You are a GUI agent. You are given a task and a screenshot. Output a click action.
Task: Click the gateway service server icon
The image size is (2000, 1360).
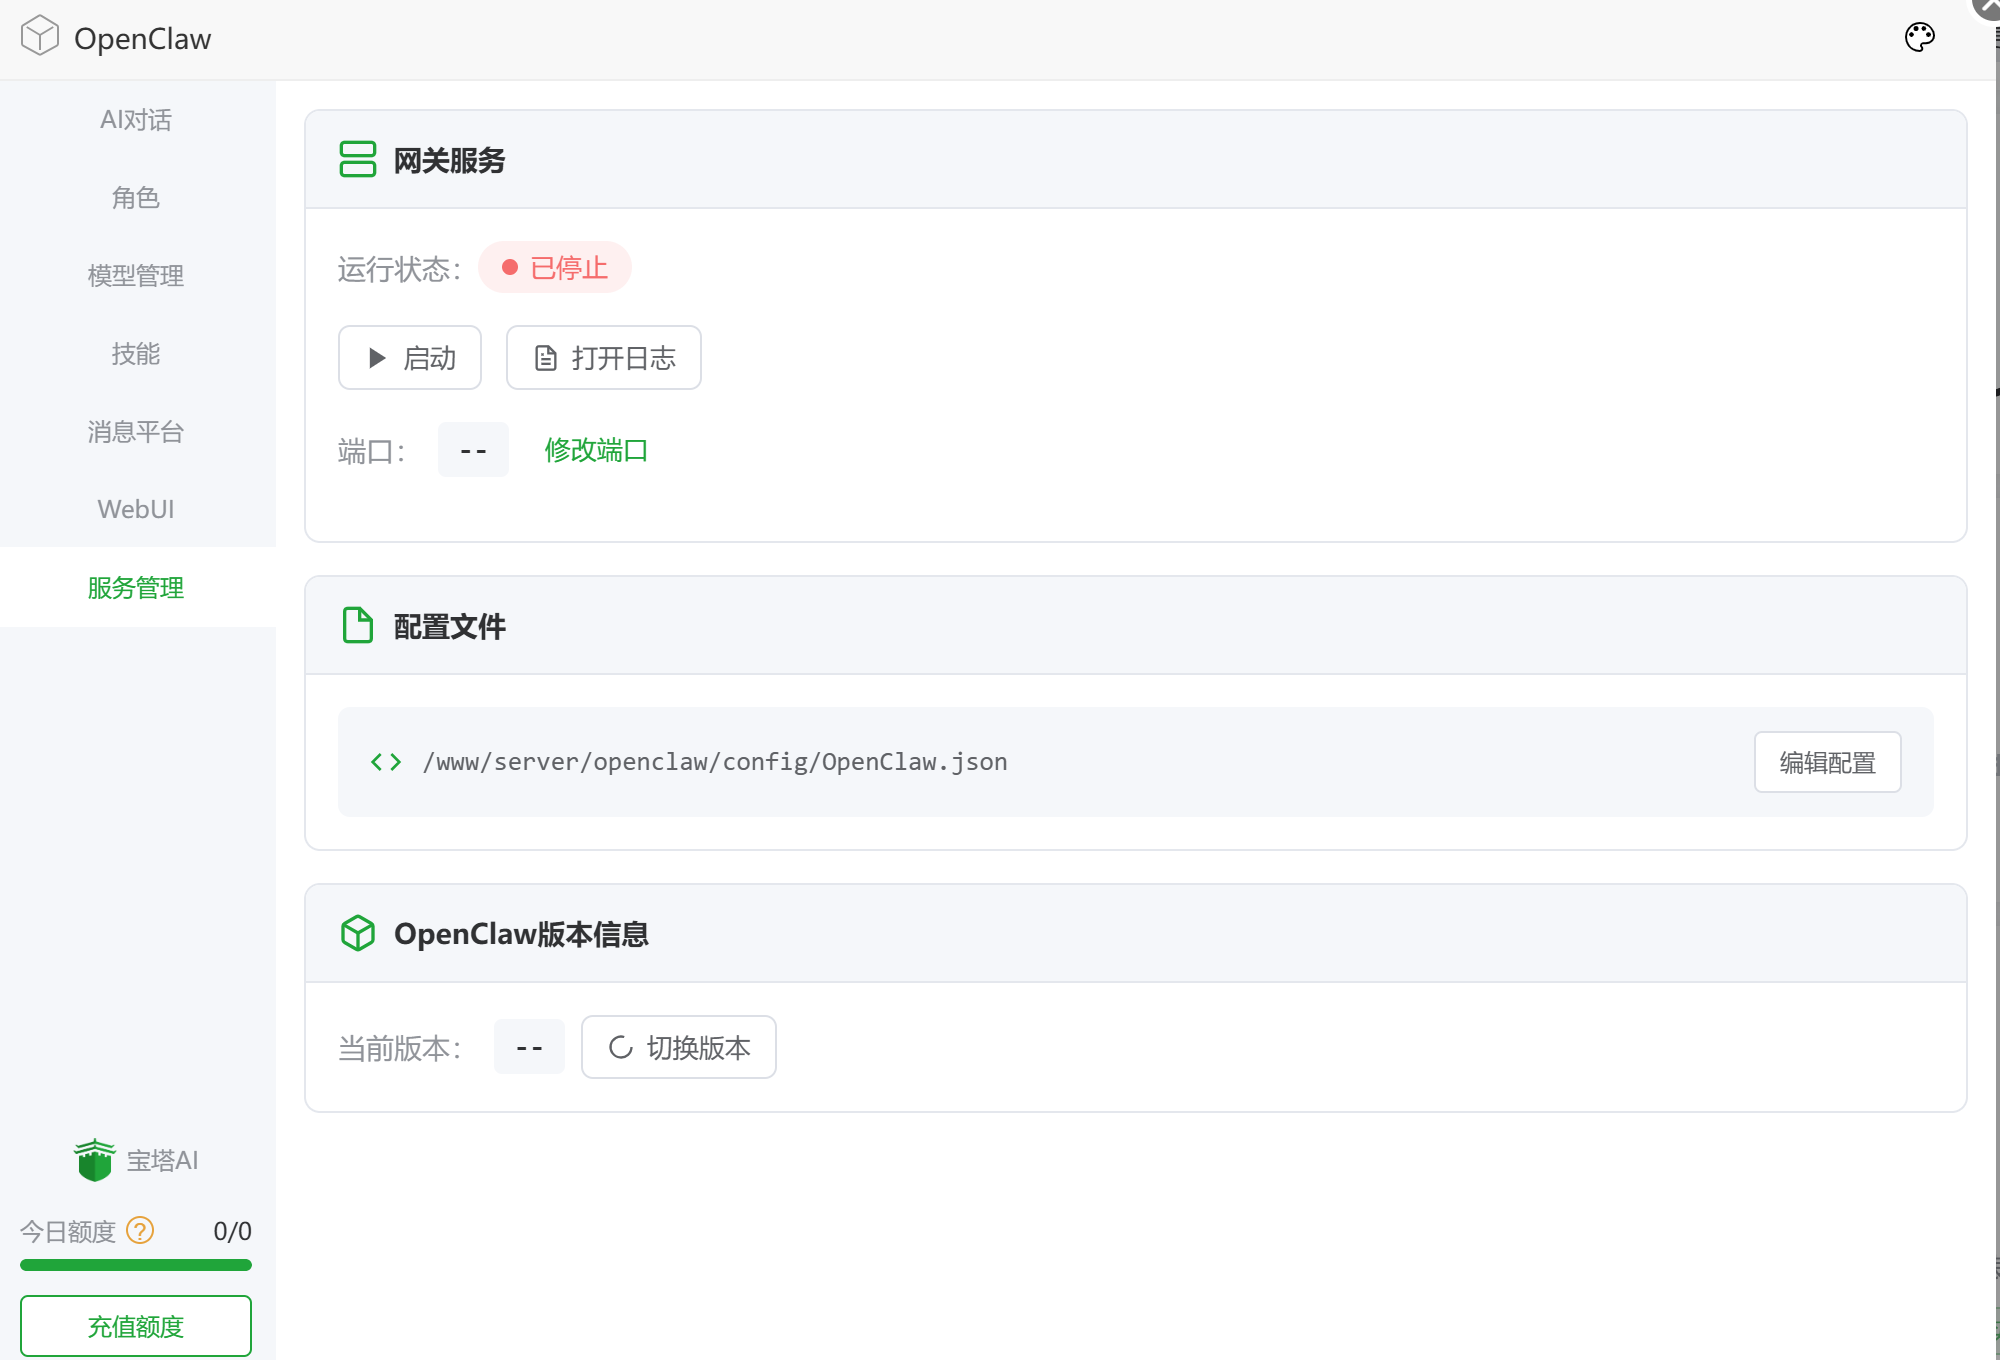357,159
